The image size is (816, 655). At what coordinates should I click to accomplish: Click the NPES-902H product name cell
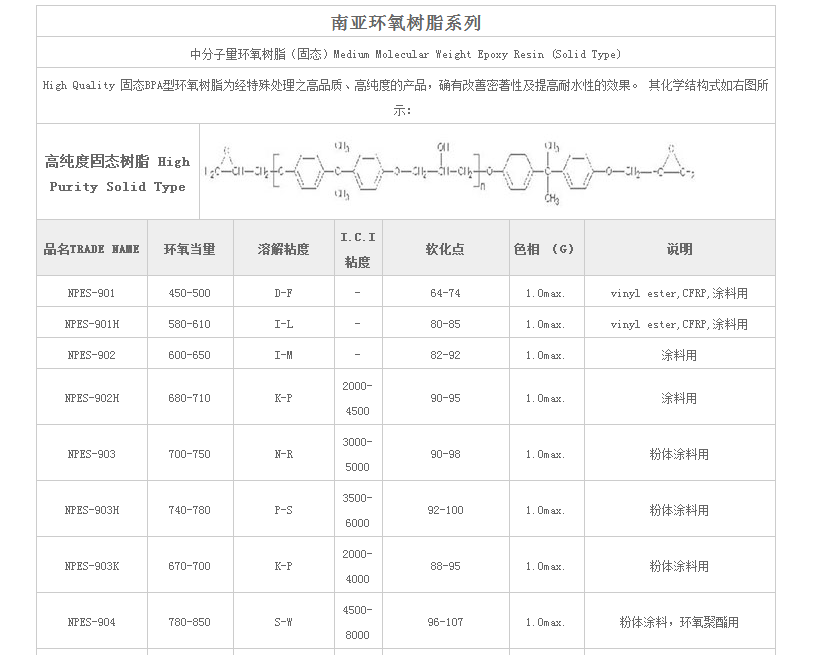92,398
